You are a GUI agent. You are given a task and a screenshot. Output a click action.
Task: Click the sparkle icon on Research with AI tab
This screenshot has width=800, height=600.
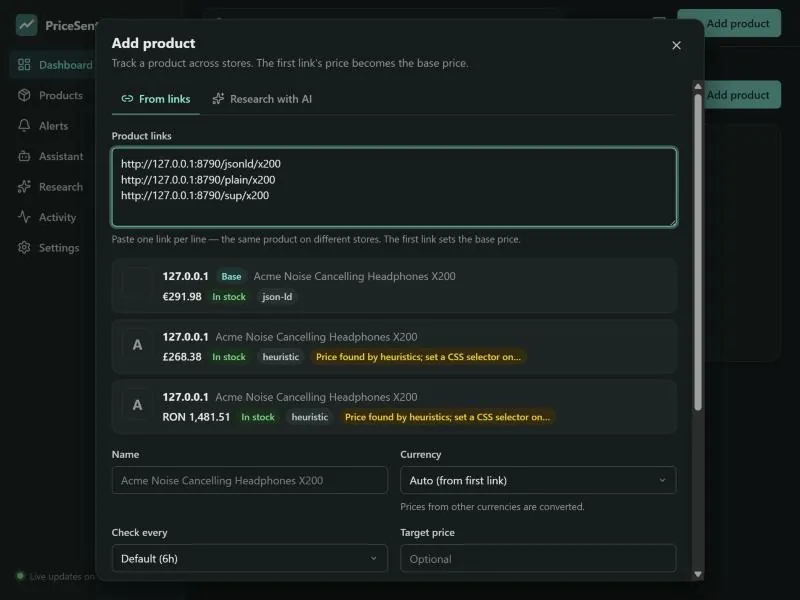click(x=218, y=98)
